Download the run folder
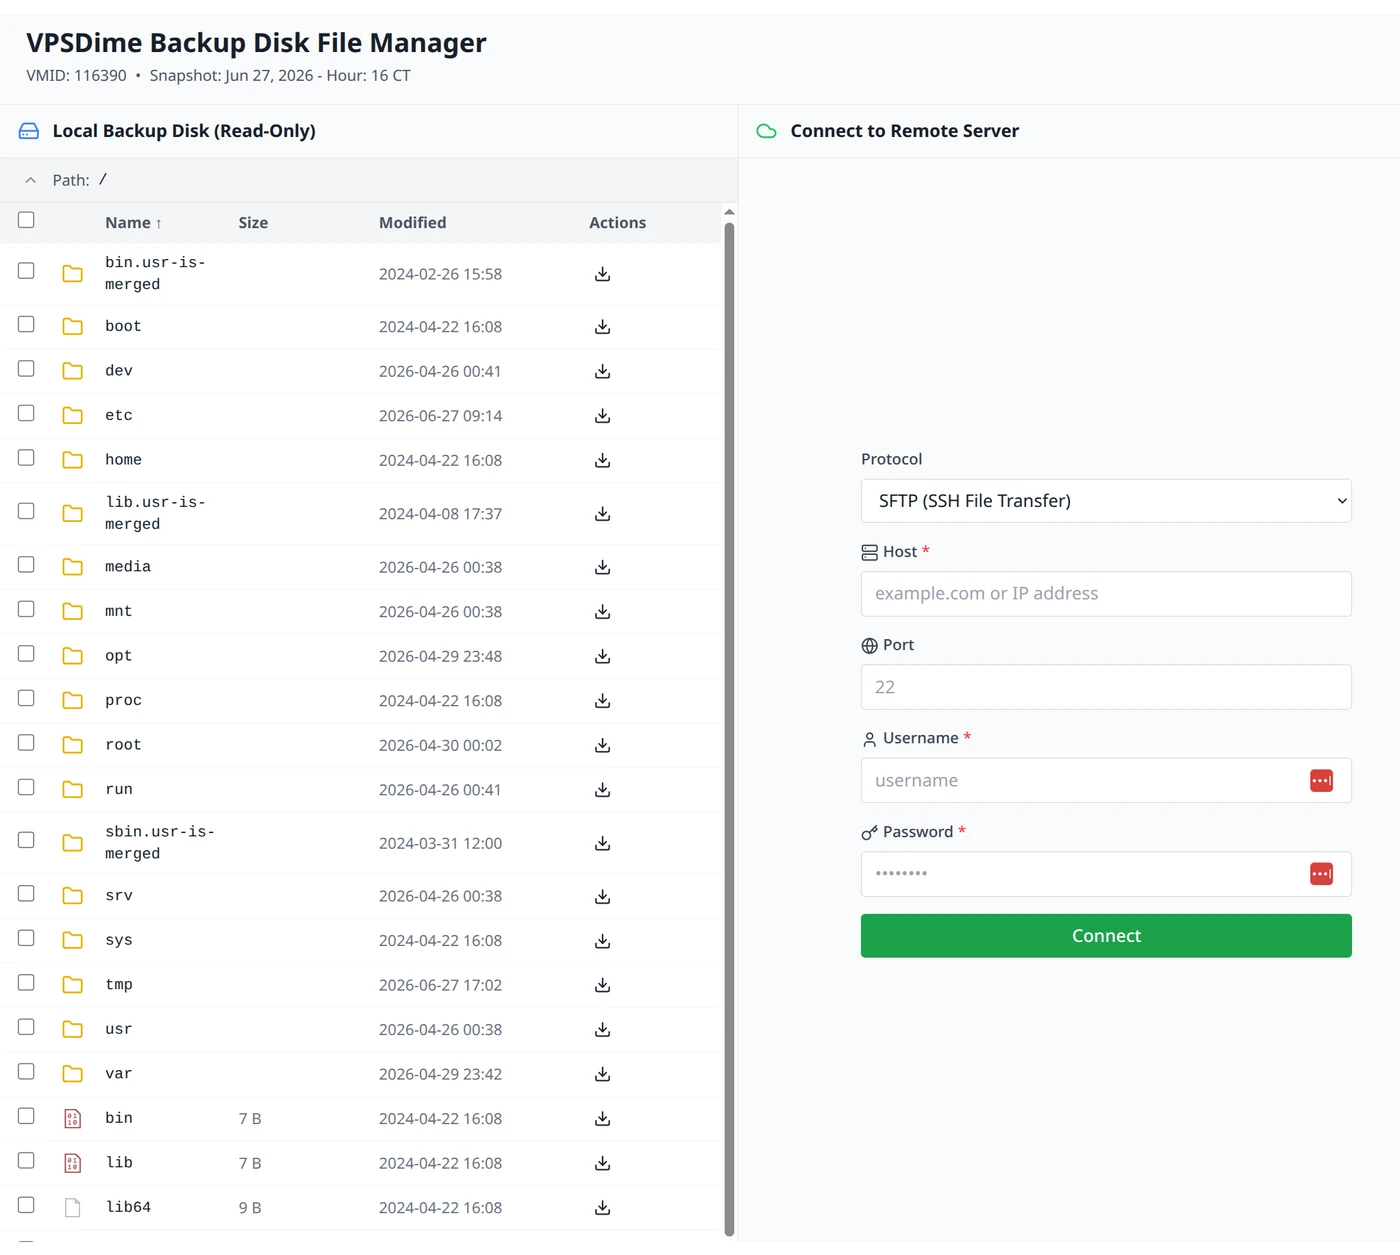1400x1255 pixels. (x=602, y=790)
